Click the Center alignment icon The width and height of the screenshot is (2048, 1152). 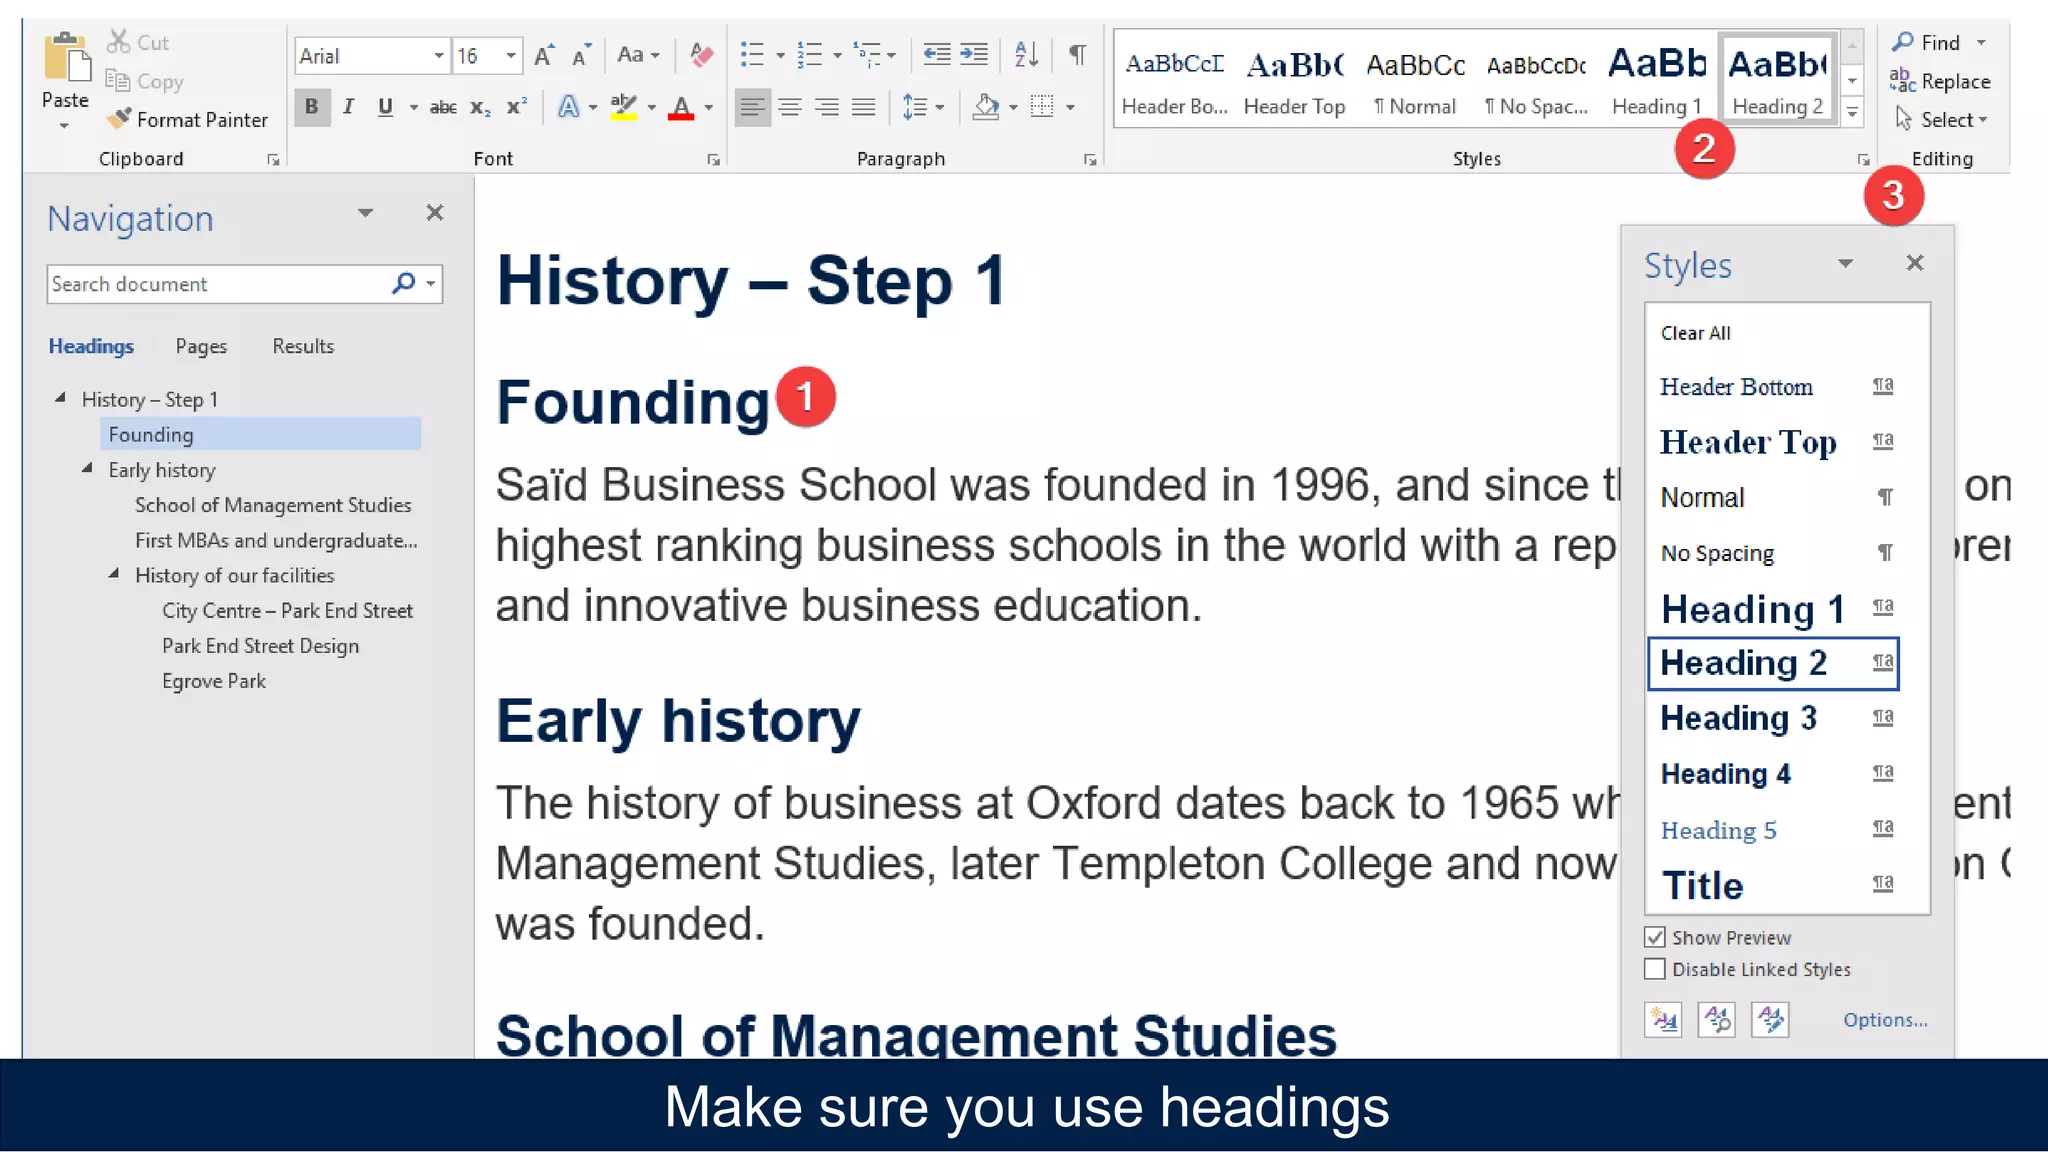790,107
